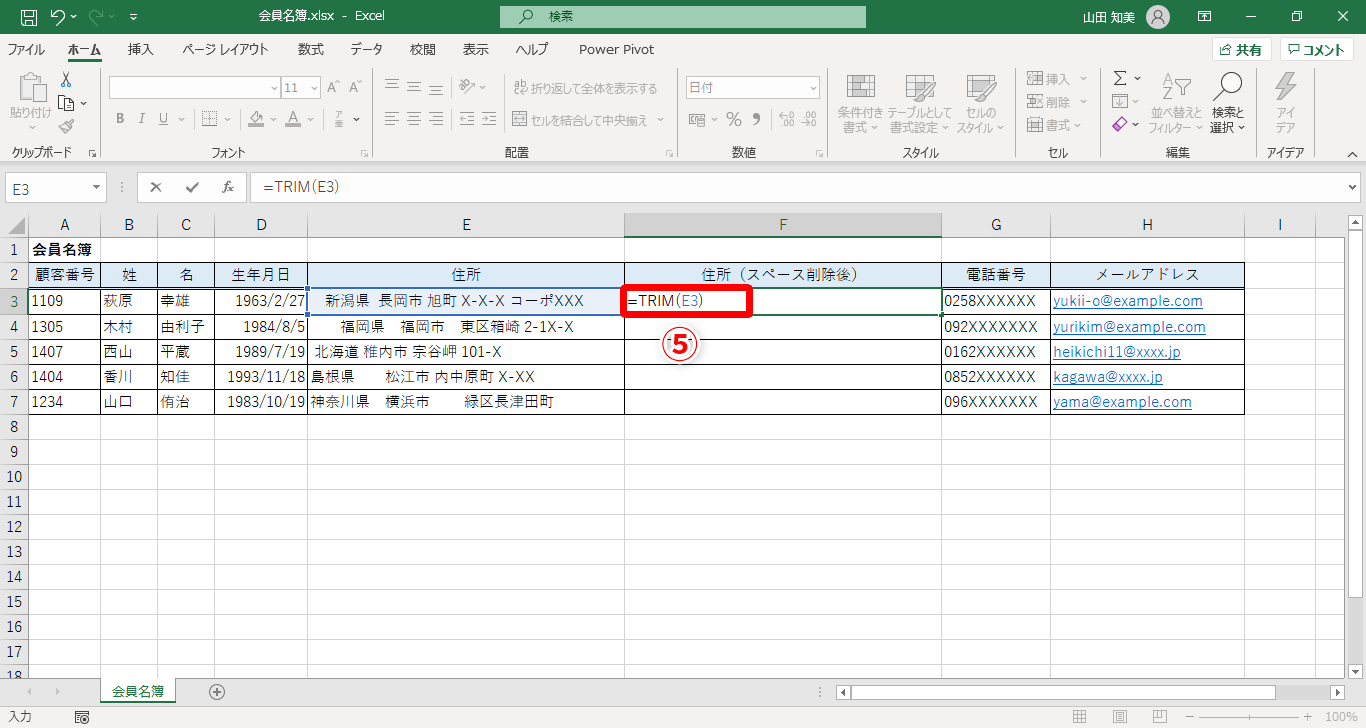Click the Save icon in title bar
Viewport: 1366px width, 728px height.
point(29,17)
